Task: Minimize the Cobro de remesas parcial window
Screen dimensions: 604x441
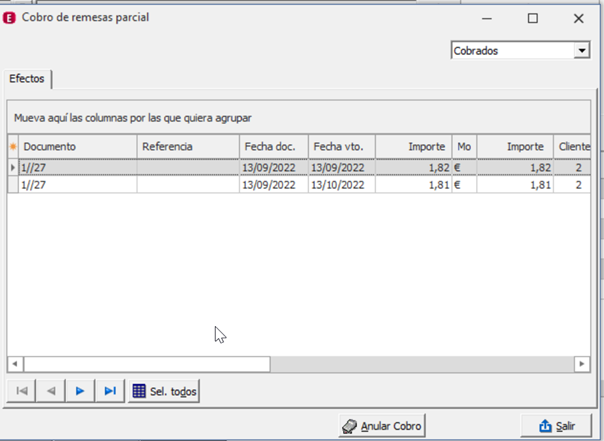Action: click(487, 18)
